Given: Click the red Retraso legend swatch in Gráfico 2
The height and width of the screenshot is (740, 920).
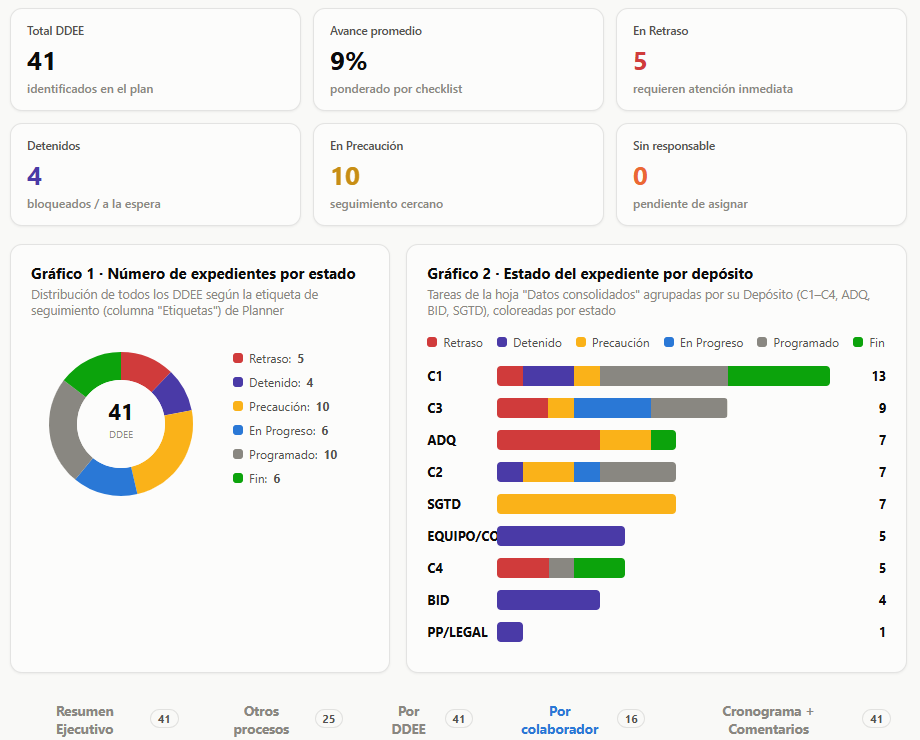Looking at the screenshot, I should coord(432,342).
